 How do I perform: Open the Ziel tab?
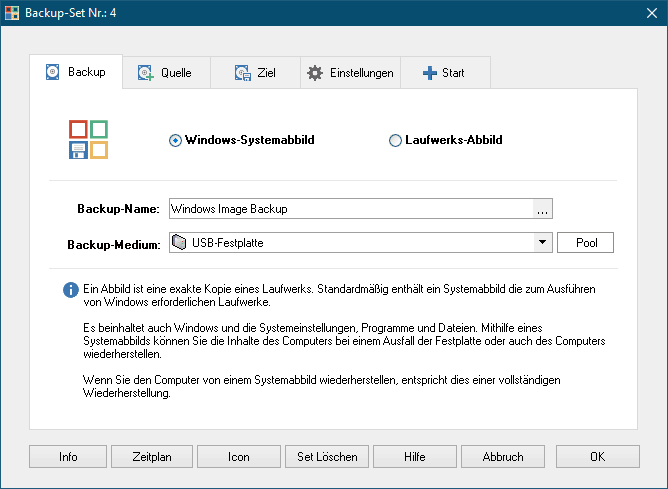(256, 73)
